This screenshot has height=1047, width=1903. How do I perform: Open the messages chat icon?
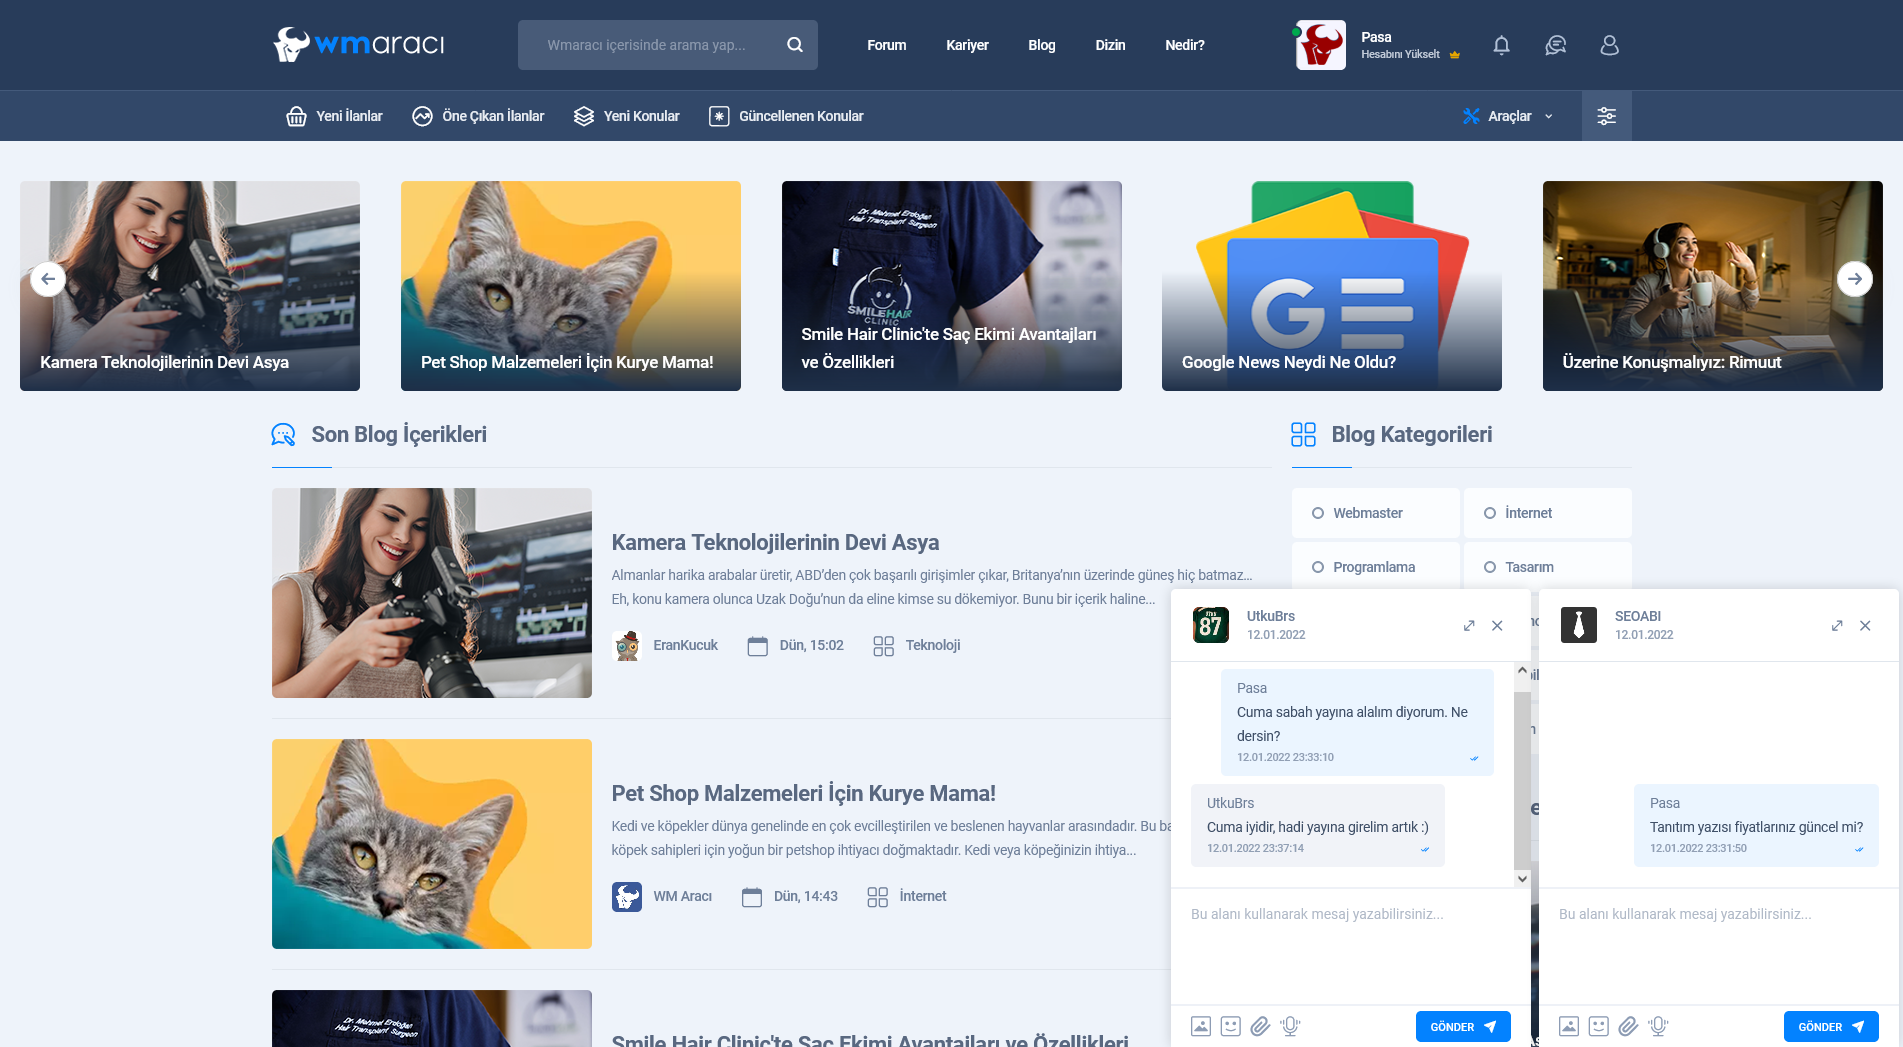1555,45
